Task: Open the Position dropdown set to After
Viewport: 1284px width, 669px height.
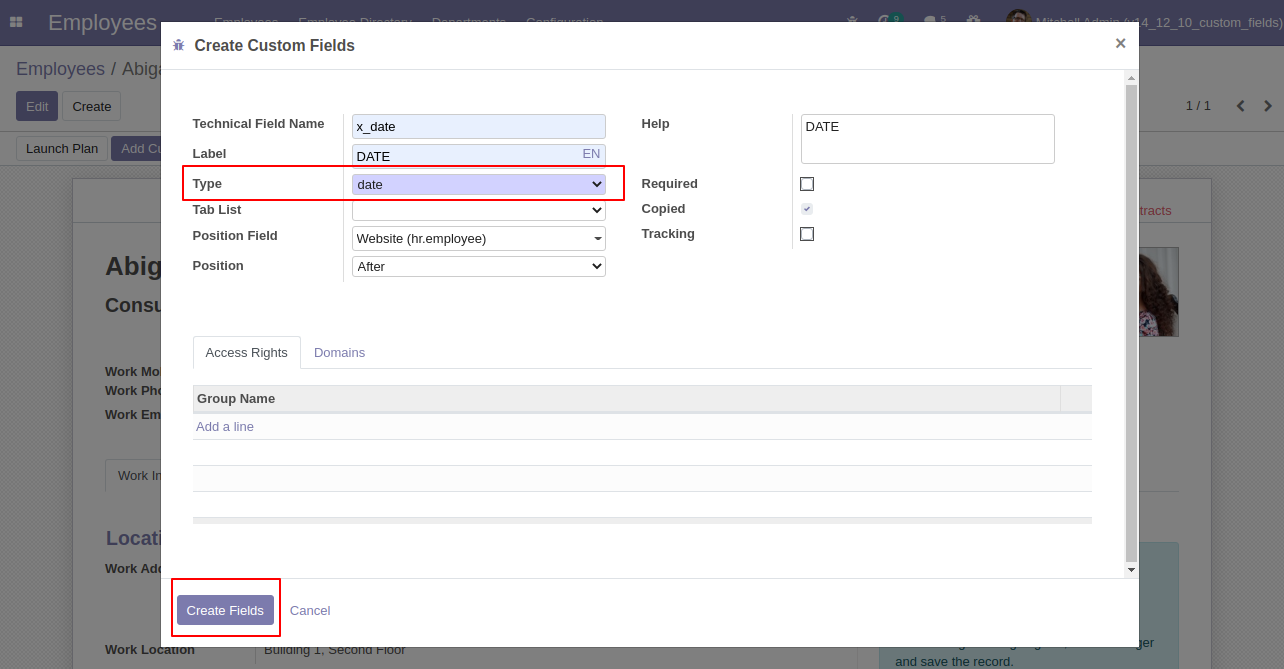Action: 478,266
